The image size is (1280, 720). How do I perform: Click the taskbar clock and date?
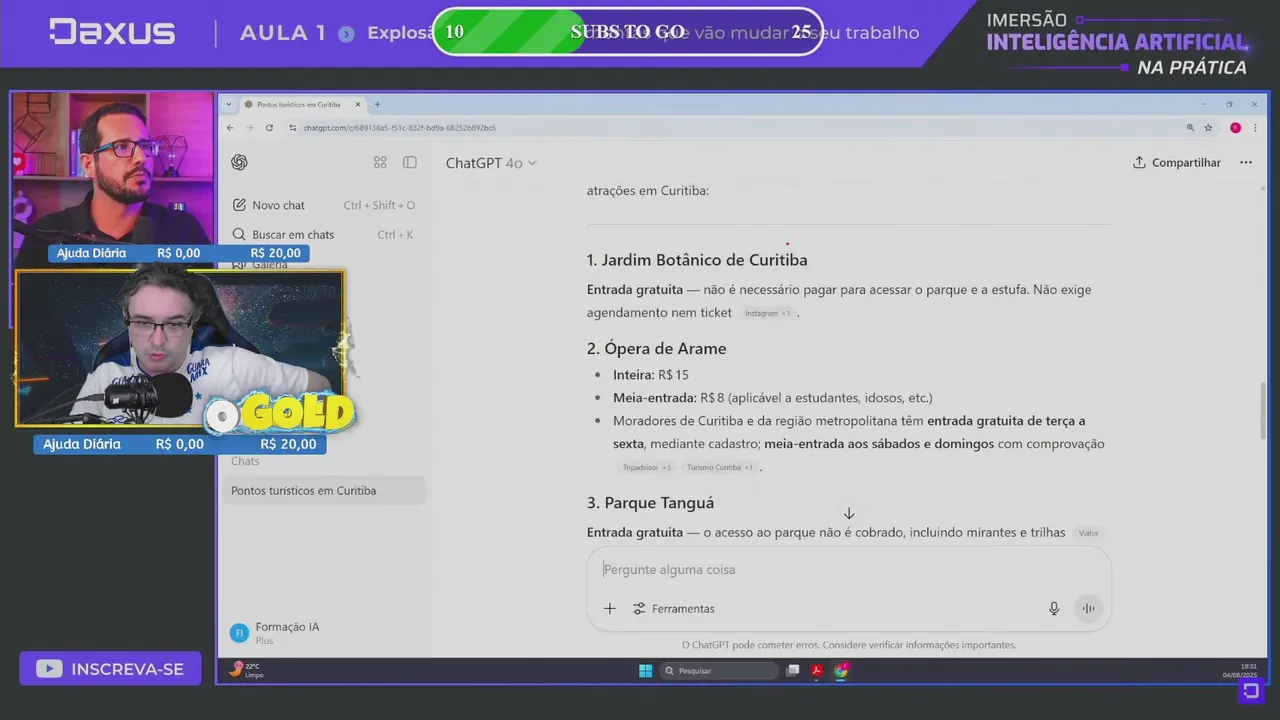coord(1239,671)
